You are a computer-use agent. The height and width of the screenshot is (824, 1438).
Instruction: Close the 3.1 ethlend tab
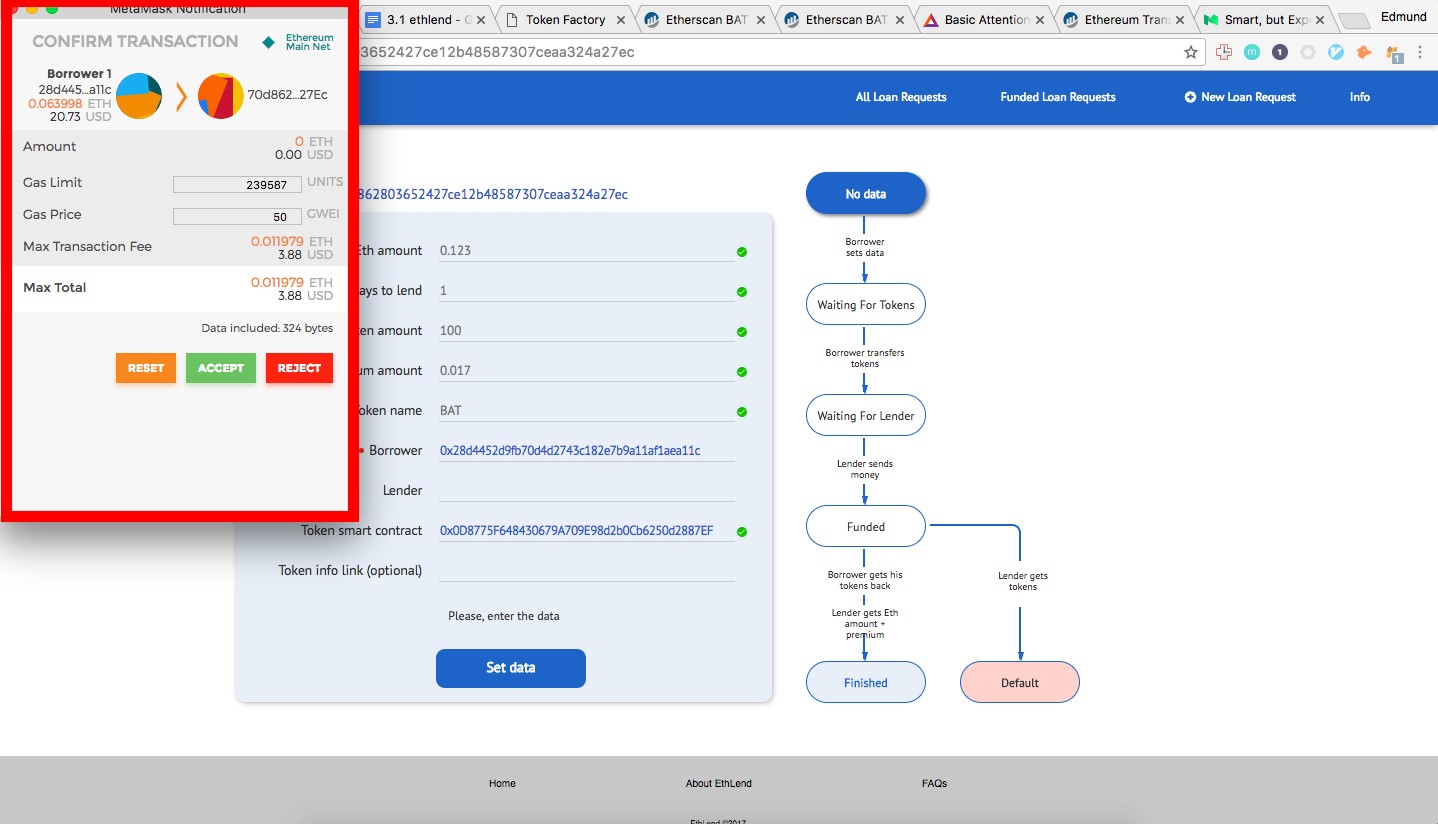click(481, 20)
